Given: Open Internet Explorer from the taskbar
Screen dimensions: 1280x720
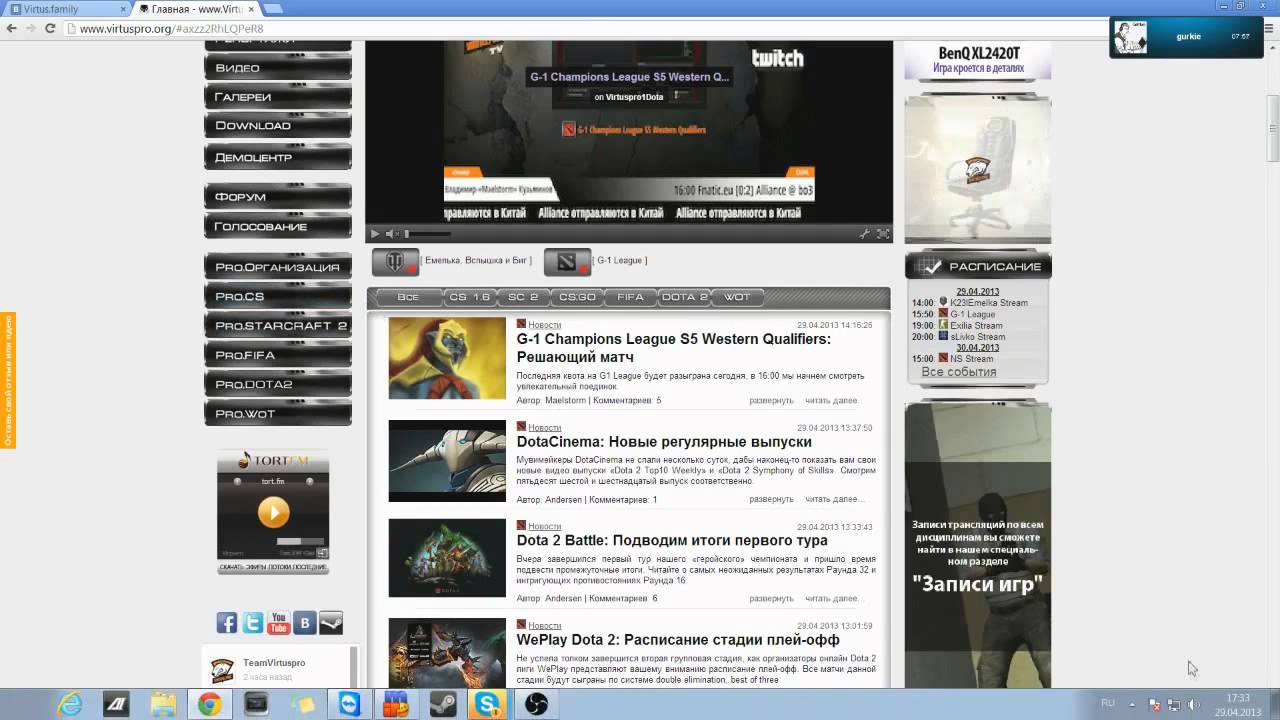Looking at the screenshot, I should click(x=70, y=704).
